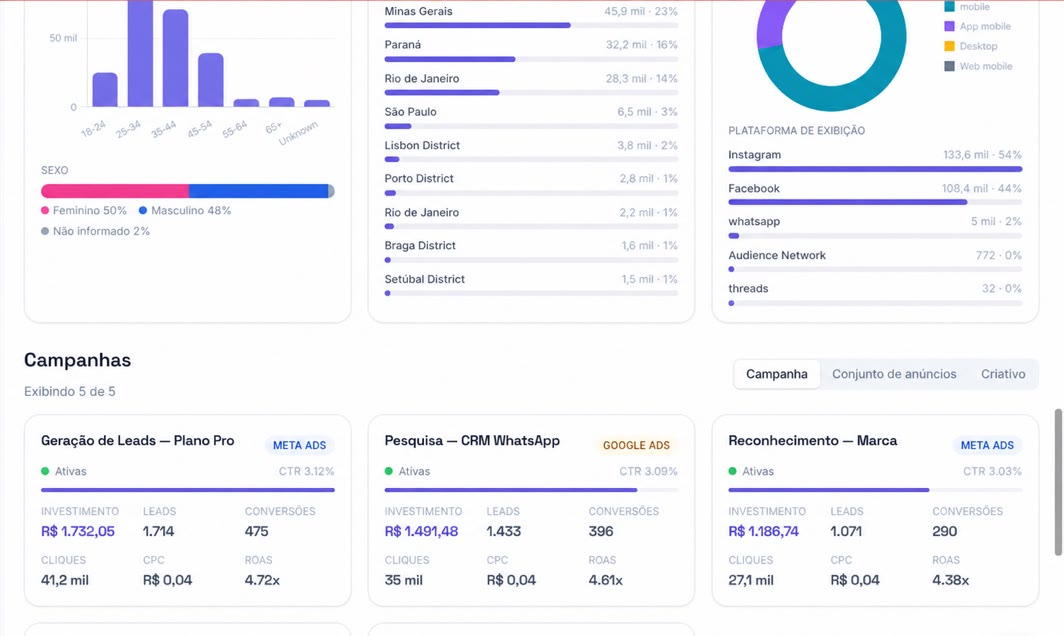Screen dimensions: 1064x636
Task: Click the 18-24 age bar
Action: pos(104,90)
